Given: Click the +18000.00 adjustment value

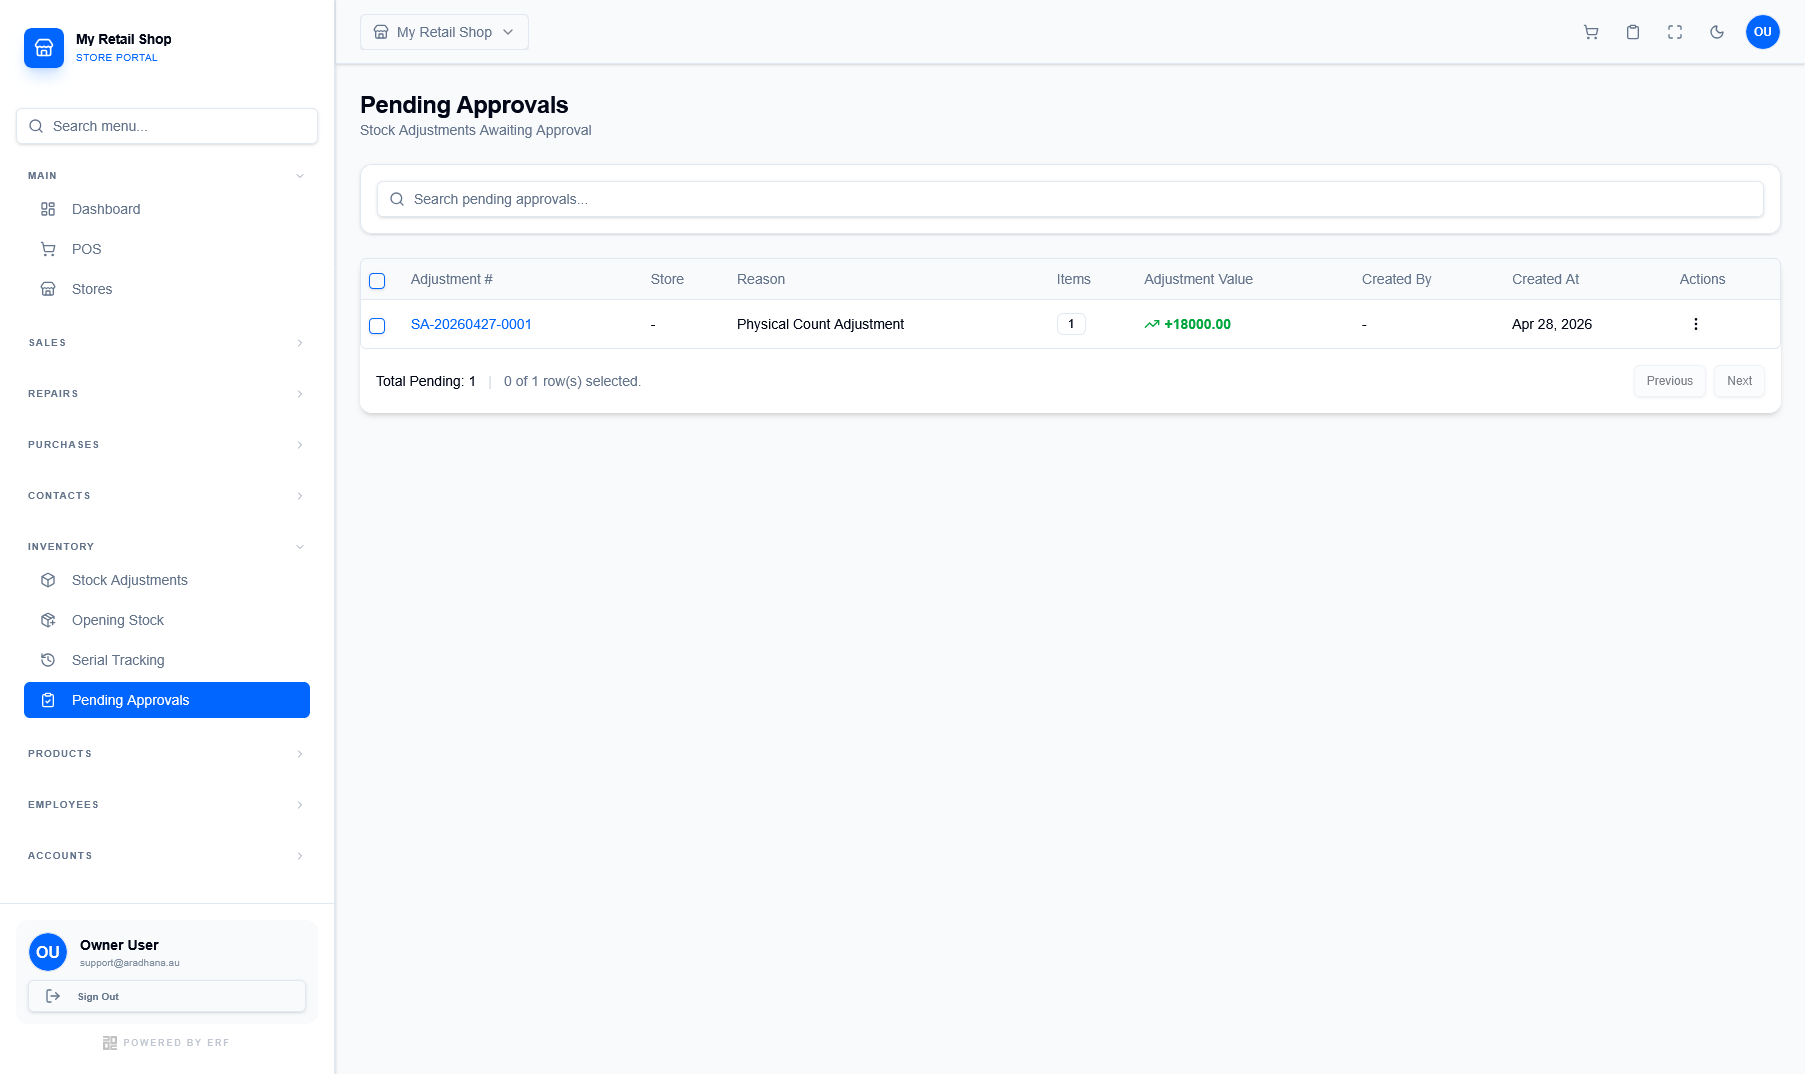Looking at the screenshot, I should [x=1197, y=324].
